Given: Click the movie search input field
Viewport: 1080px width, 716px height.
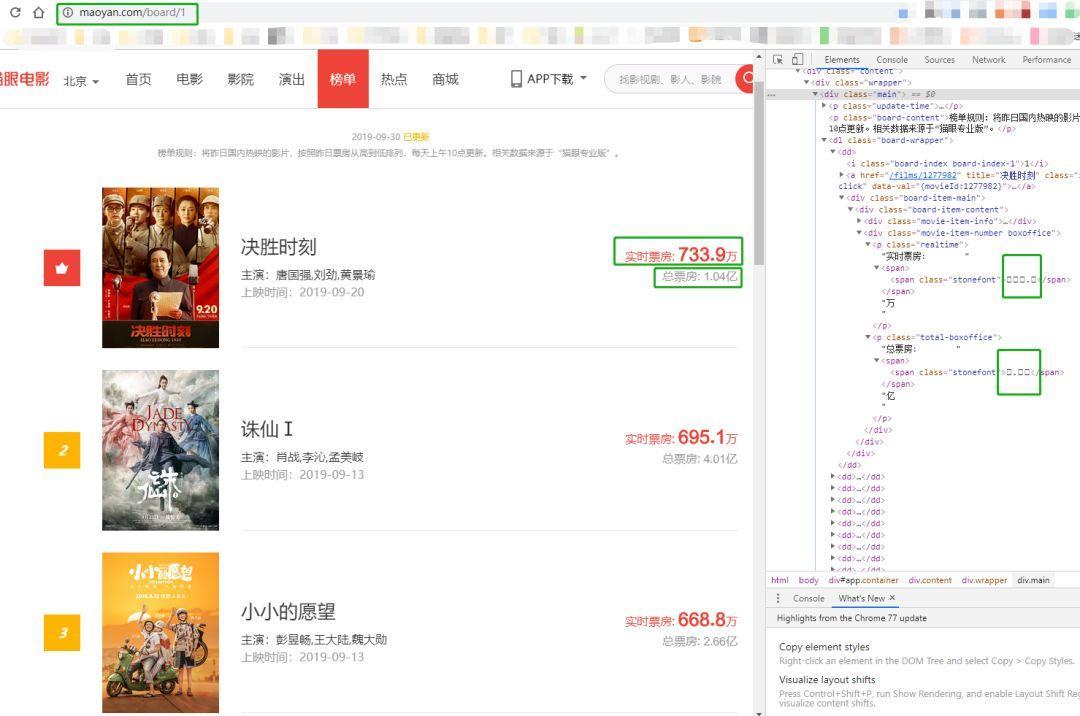Looking at the screenshot, I should click(x=672, y=79).
